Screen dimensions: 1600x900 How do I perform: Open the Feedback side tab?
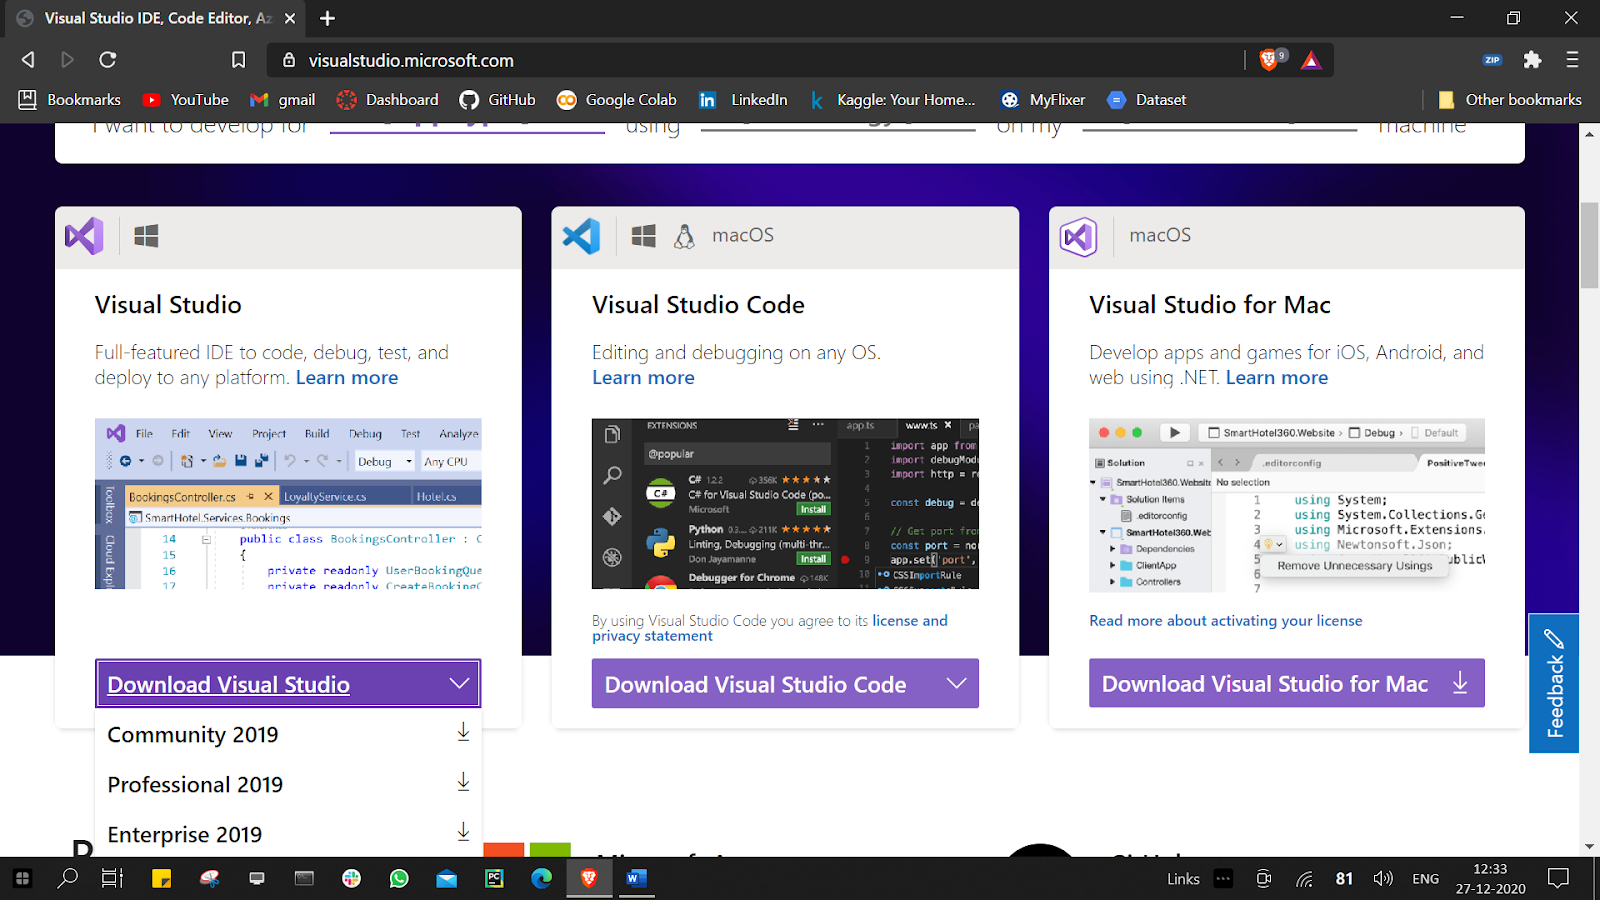point(1554,683)
